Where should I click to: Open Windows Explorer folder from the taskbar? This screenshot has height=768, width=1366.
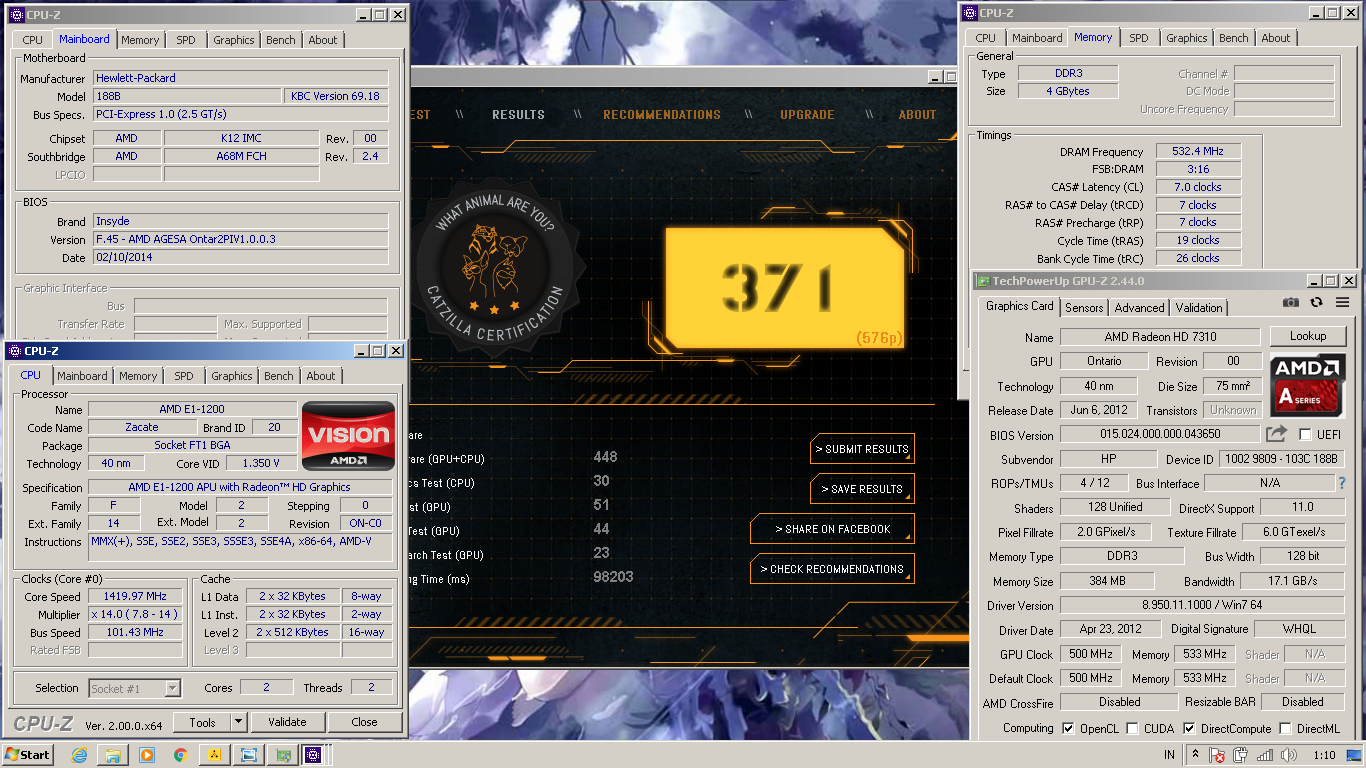(113, 755)
